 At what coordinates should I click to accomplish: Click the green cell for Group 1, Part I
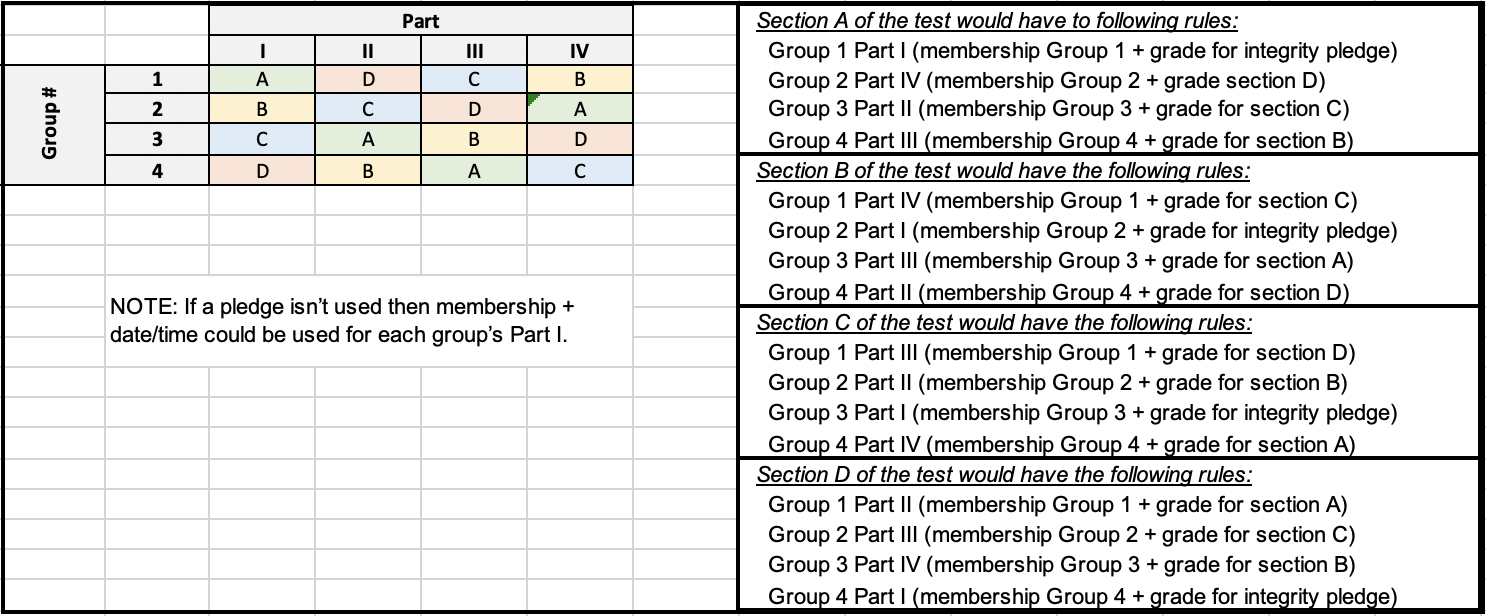pyautogui.click(x=262, y=79)
